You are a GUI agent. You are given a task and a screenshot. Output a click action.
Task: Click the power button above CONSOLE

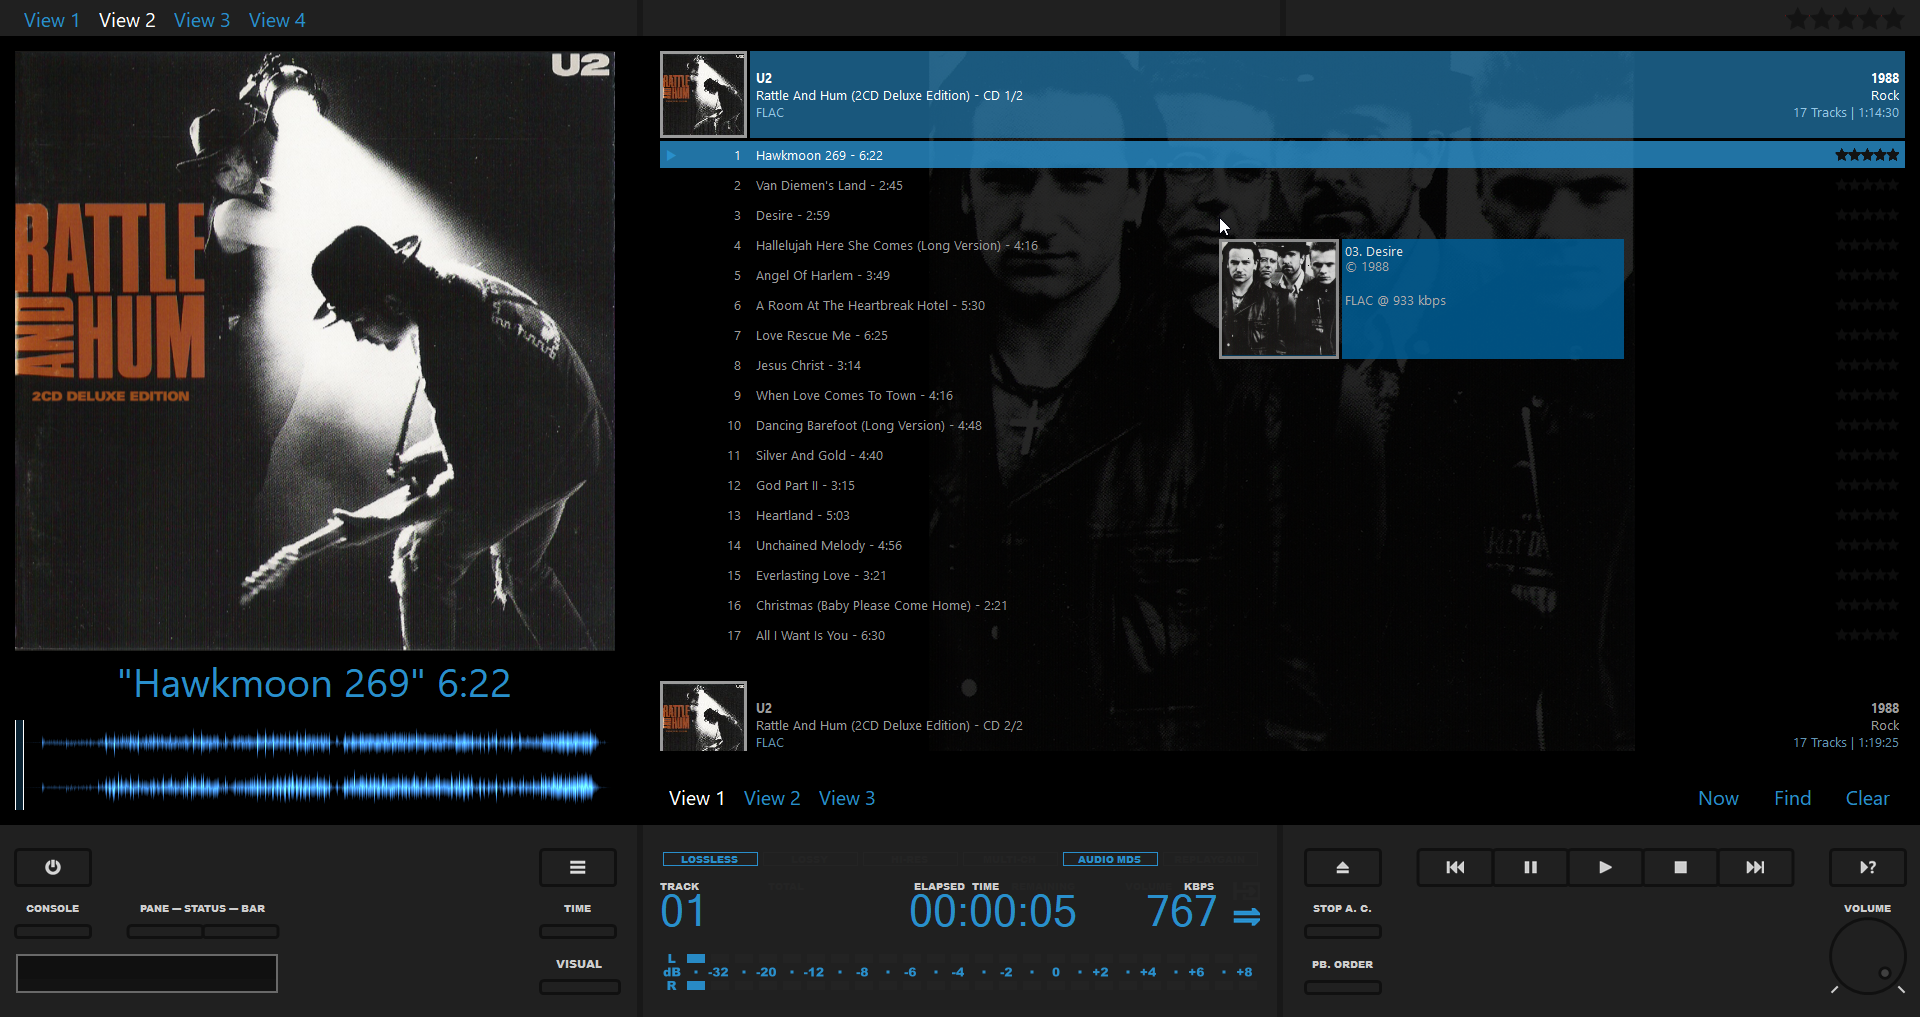53,867
